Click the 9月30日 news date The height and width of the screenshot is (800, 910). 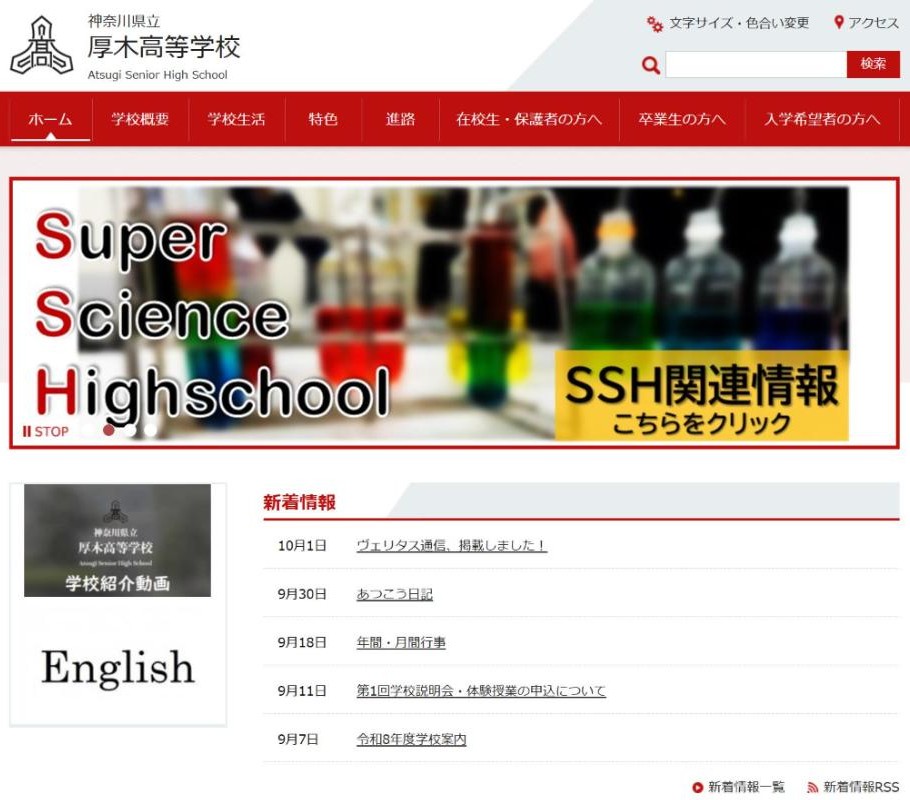click(x=302, y=594)
